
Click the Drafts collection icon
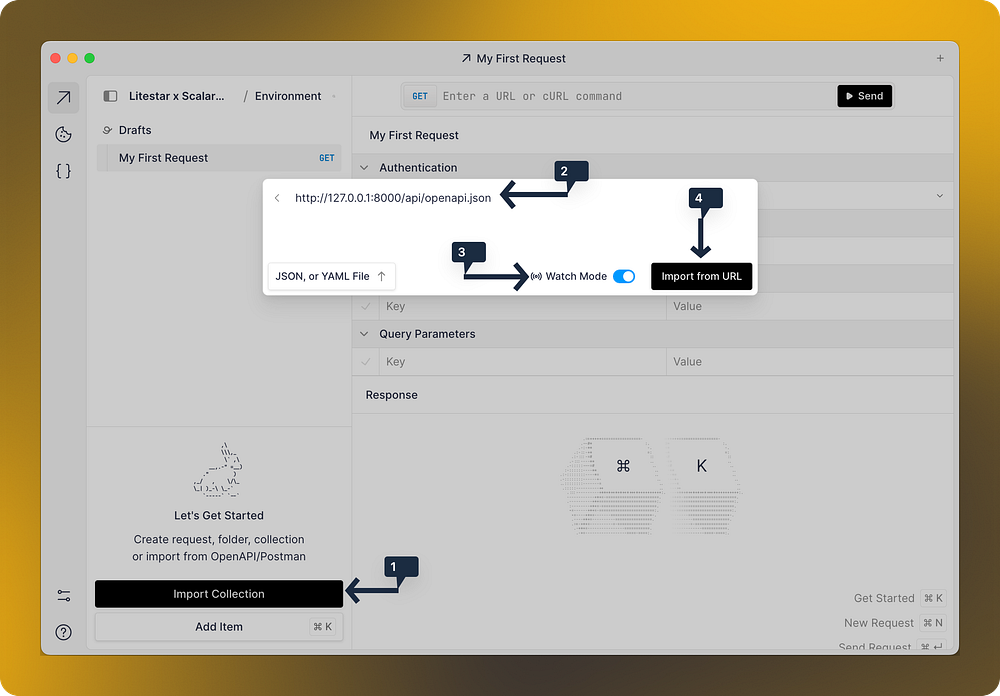[x=107, y=130]
